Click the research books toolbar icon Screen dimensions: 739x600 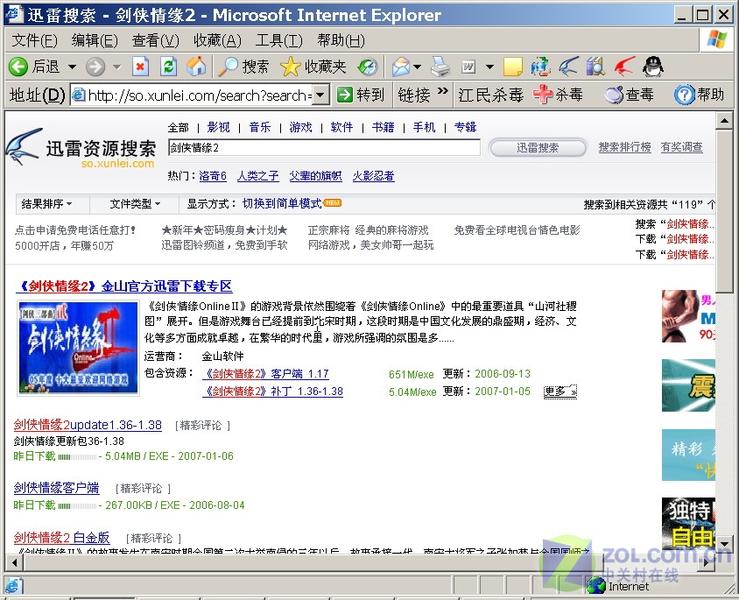[596, 67]
